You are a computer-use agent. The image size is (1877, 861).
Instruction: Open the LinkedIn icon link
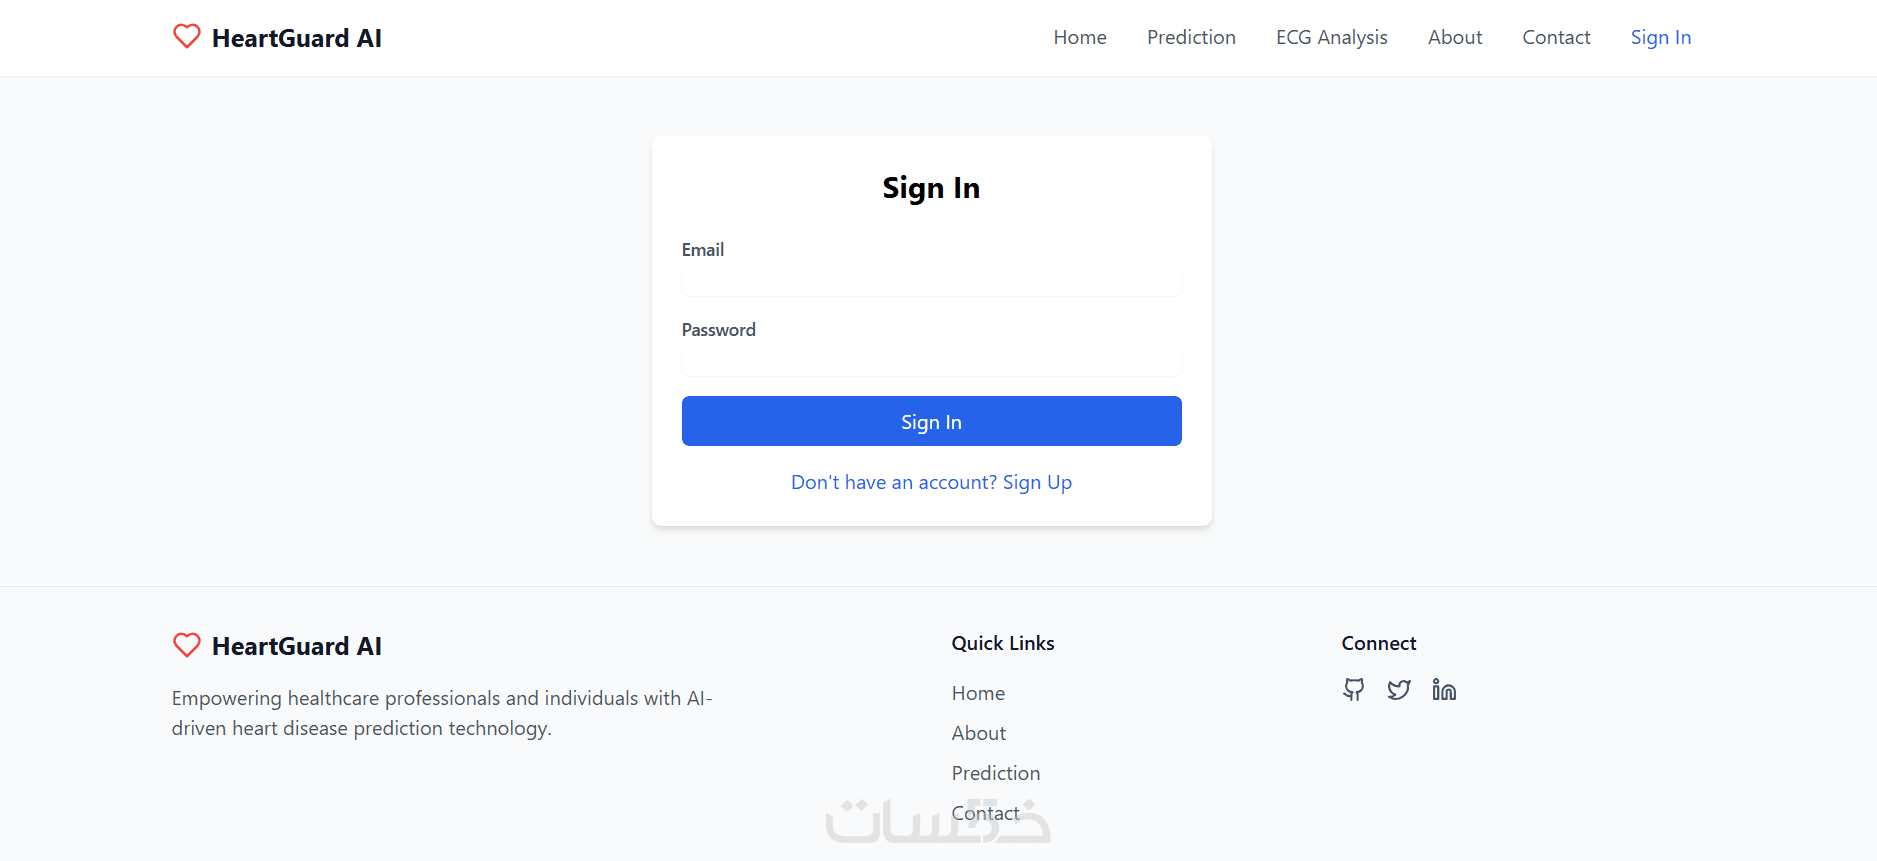[x=1443, y=690]
